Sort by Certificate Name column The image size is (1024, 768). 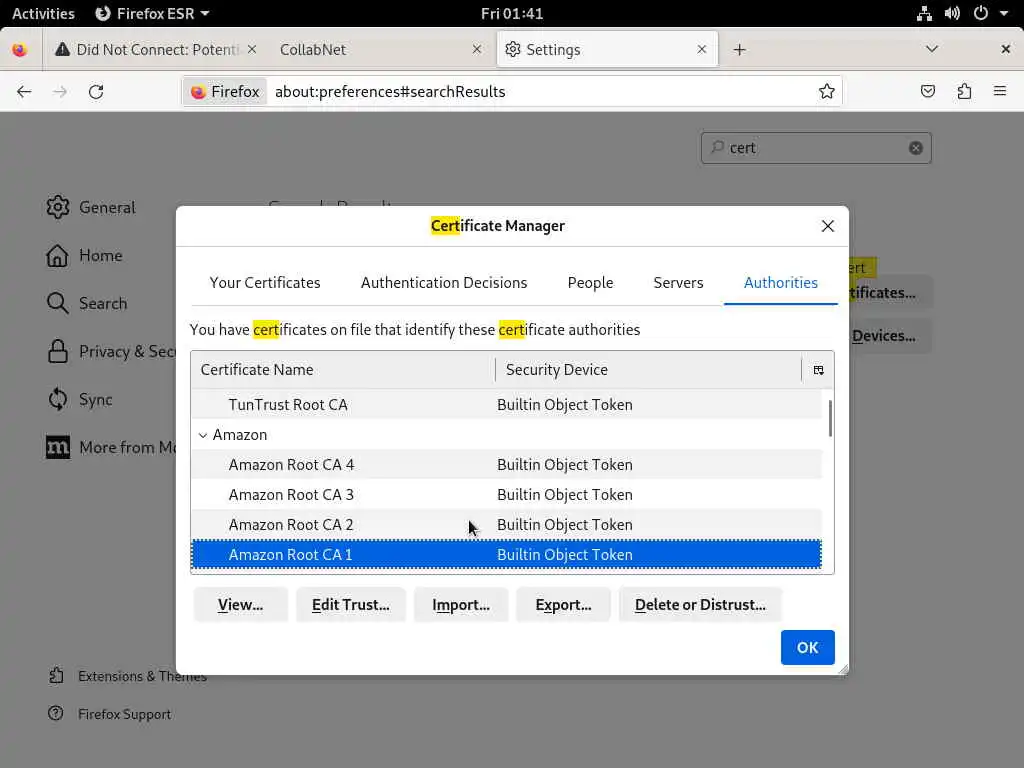[343, 370]
